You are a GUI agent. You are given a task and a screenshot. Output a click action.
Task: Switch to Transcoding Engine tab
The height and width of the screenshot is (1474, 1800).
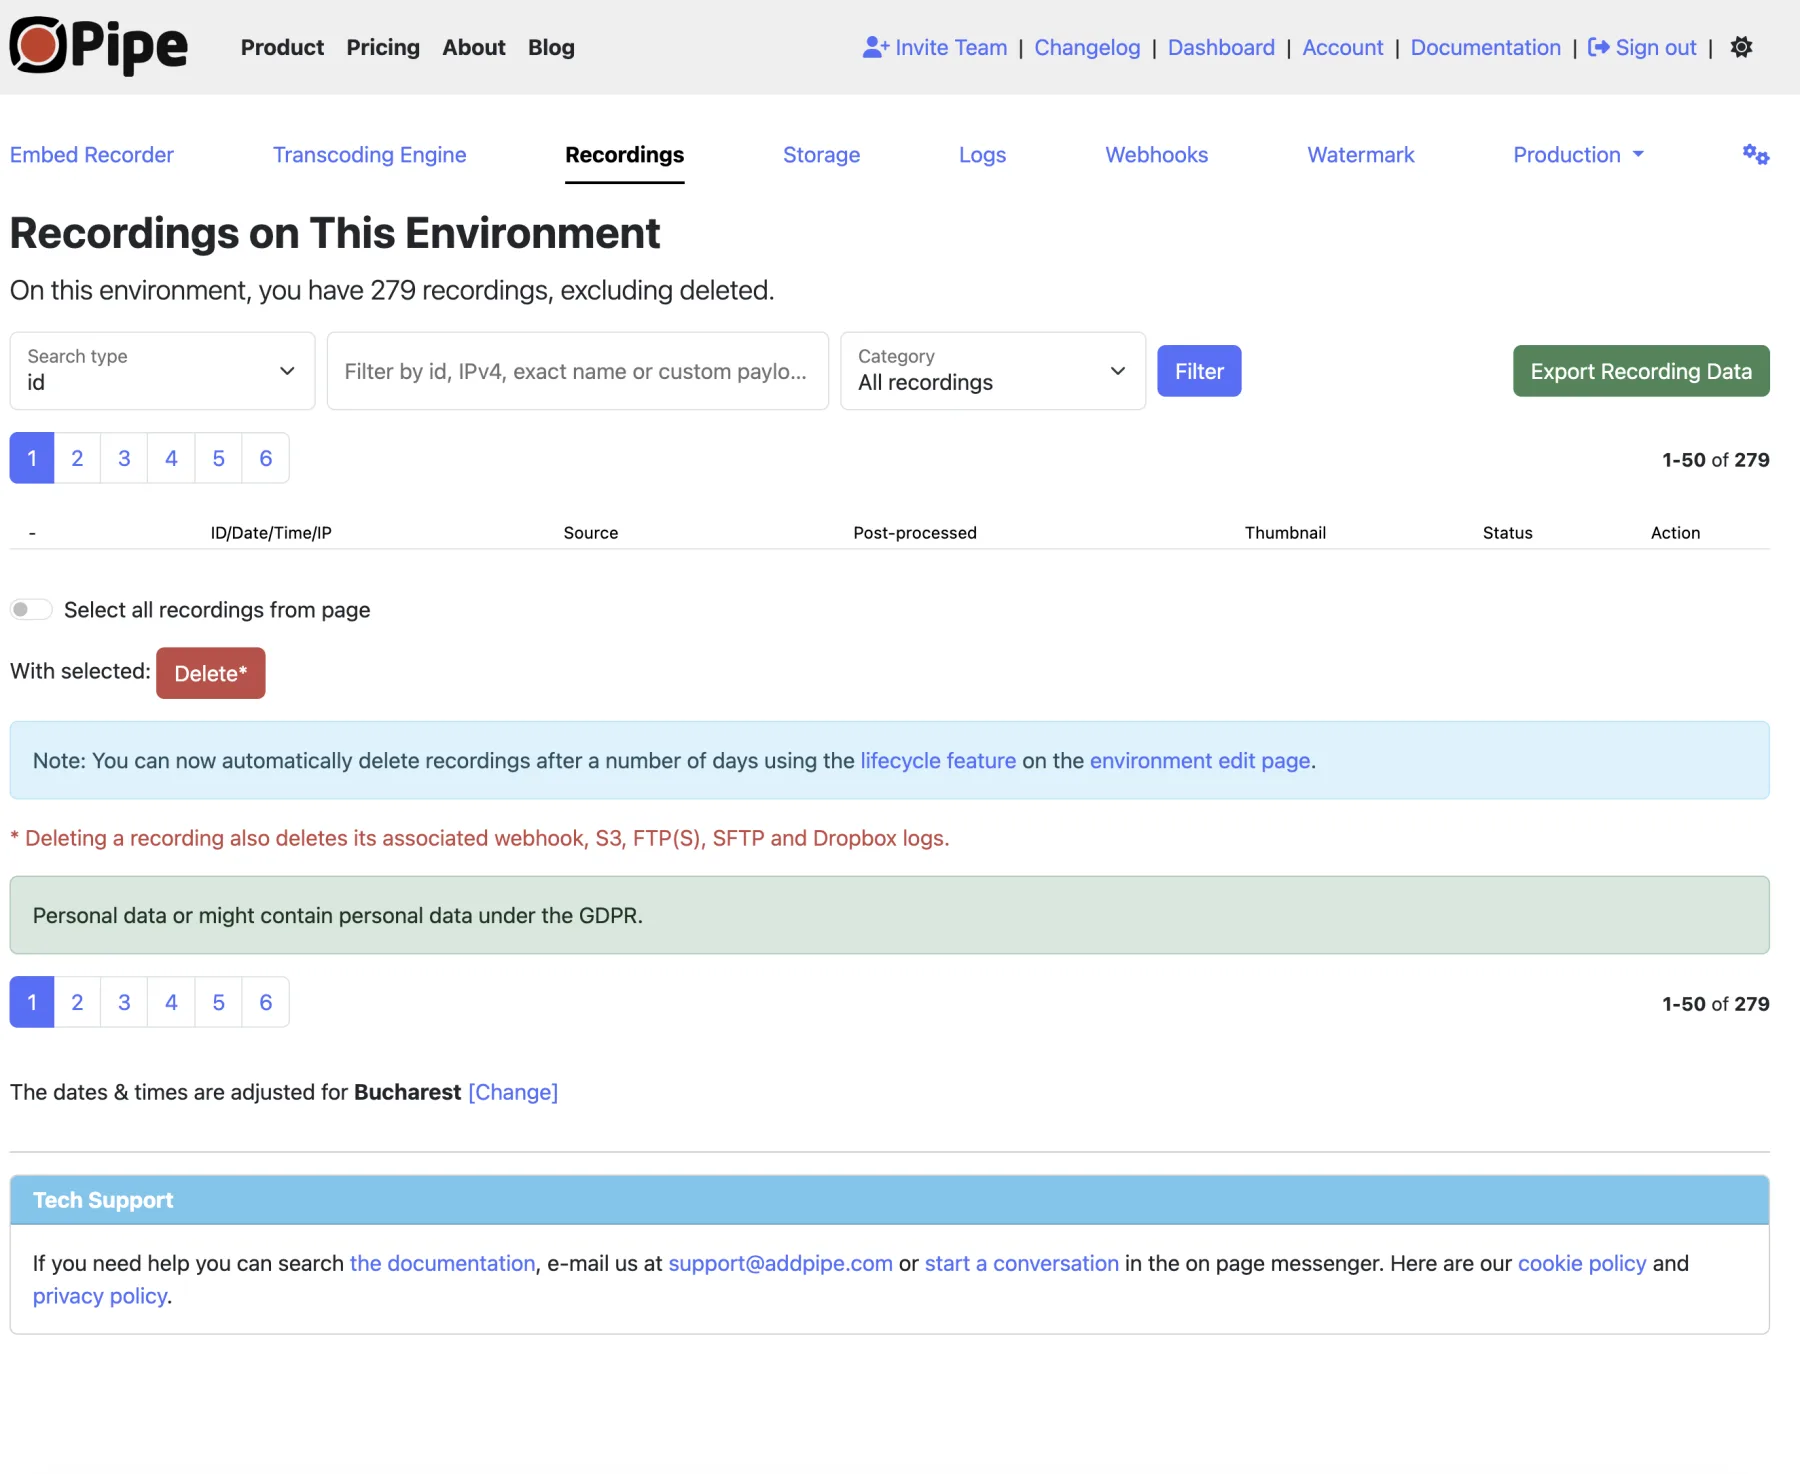[370, 155]
